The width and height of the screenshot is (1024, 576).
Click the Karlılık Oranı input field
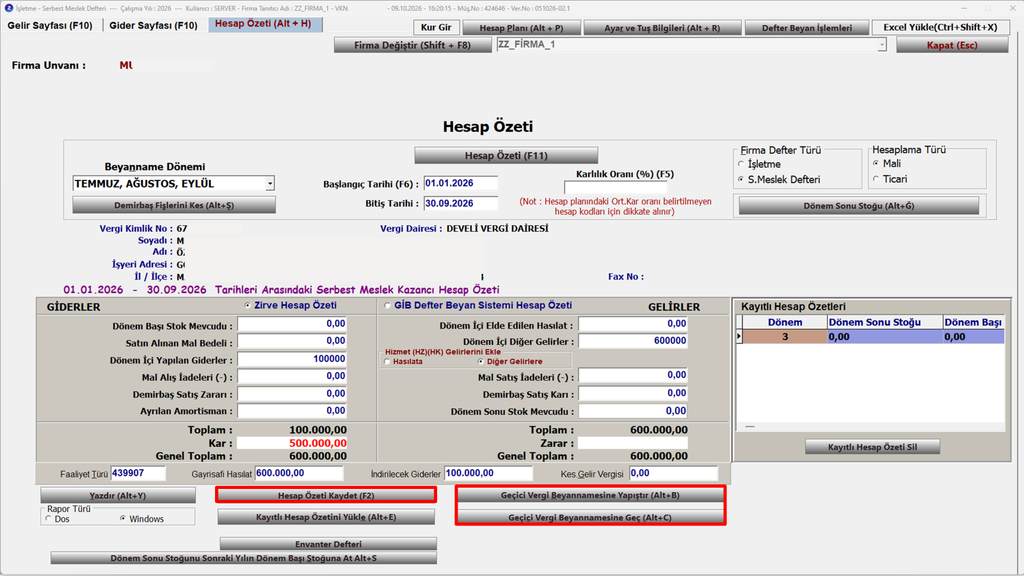tap(615, 188)
